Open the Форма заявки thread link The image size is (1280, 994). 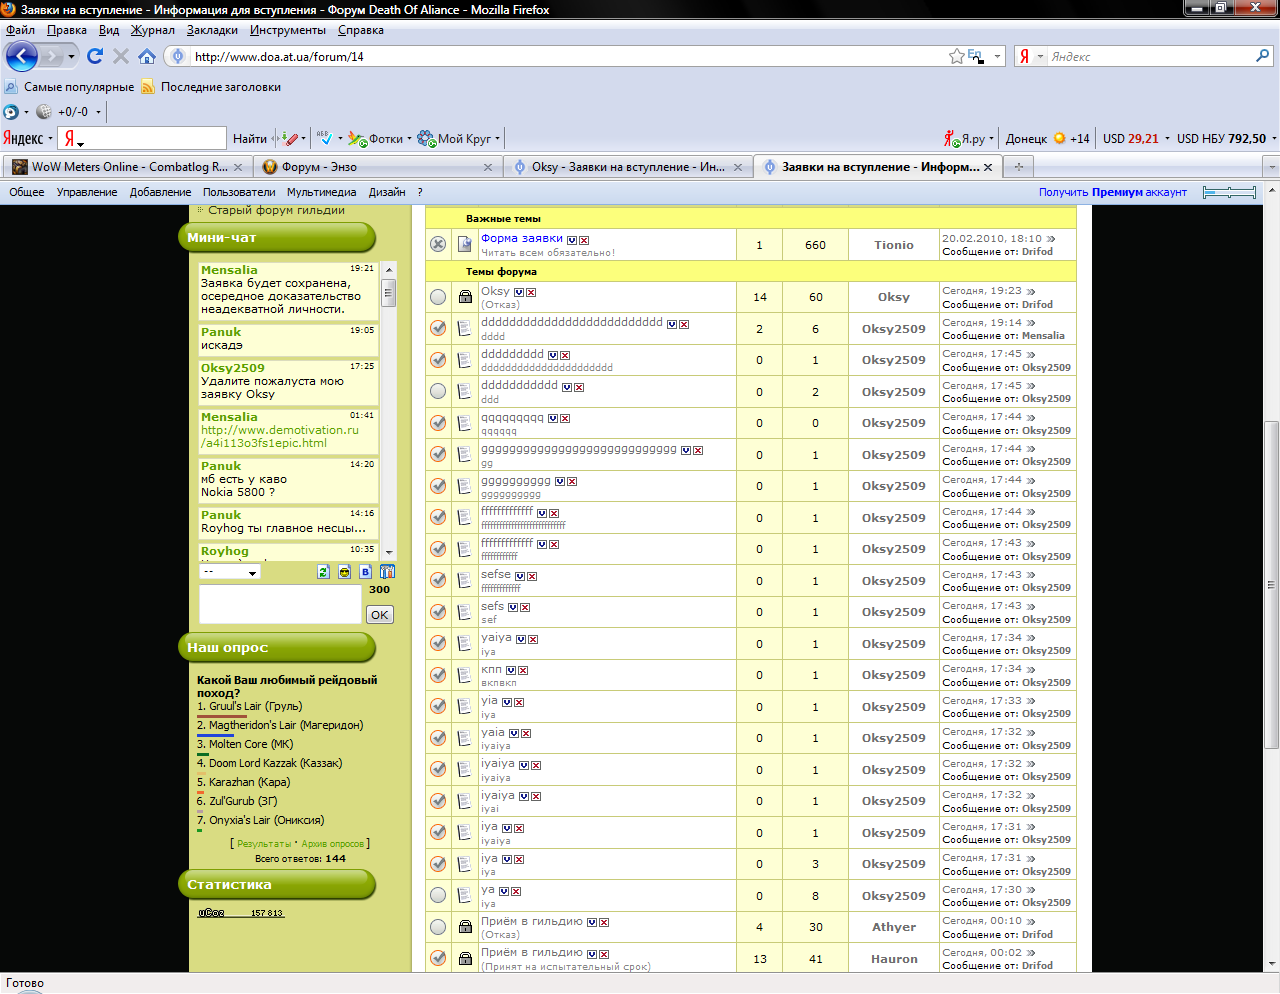[x=521, y=238]
